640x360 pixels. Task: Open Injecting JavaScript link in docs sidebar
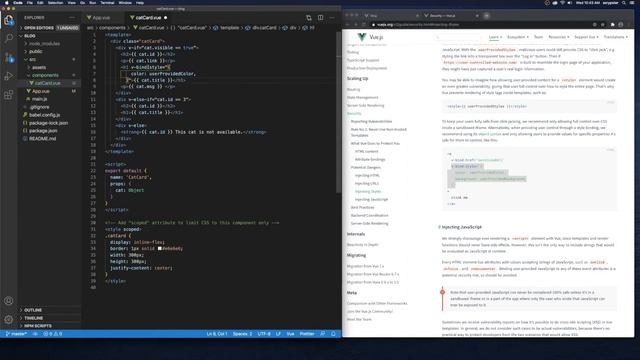371,200
